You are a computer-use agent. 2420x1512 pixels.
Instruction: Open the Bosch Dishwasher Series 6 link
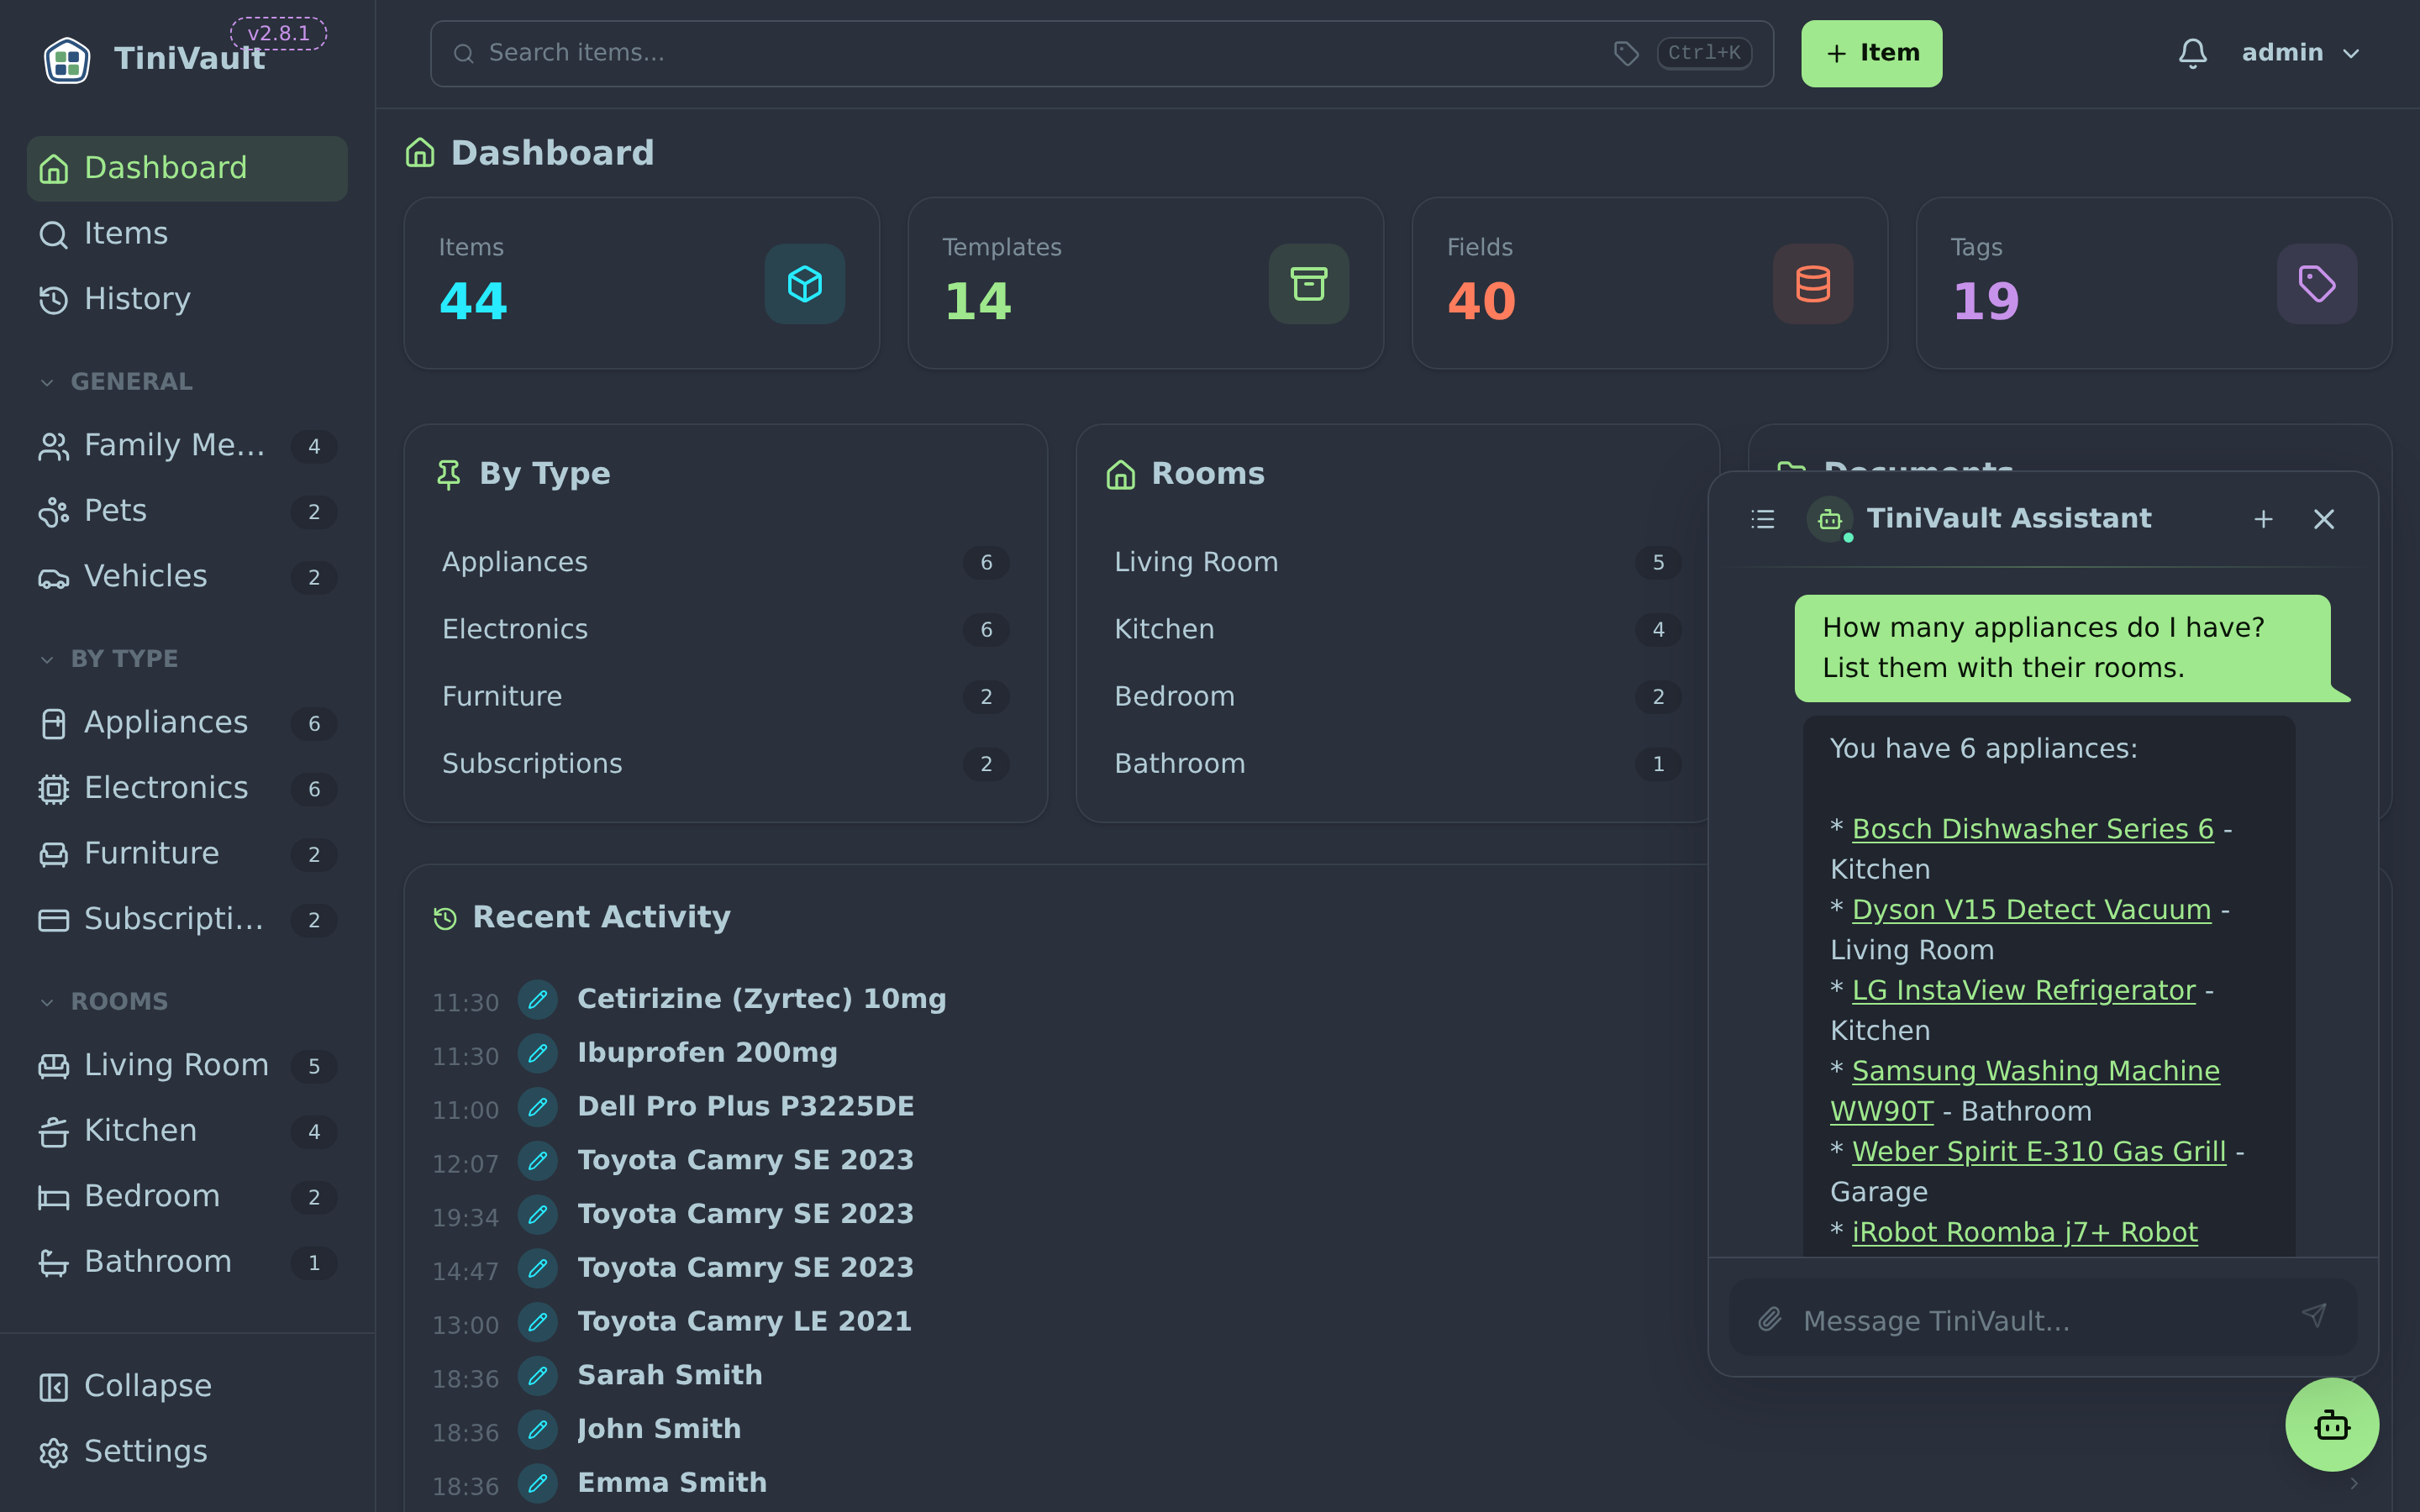point(2032,829)
